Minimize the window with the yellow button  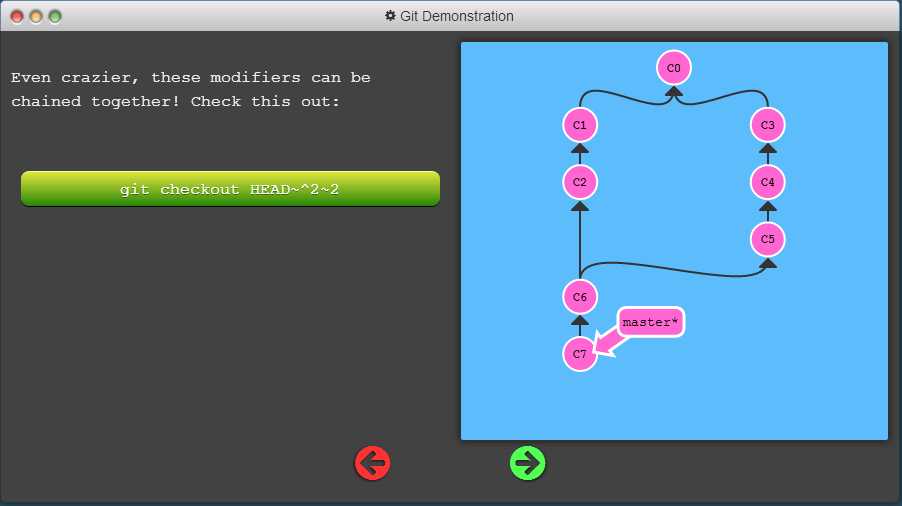coord(36,17)
